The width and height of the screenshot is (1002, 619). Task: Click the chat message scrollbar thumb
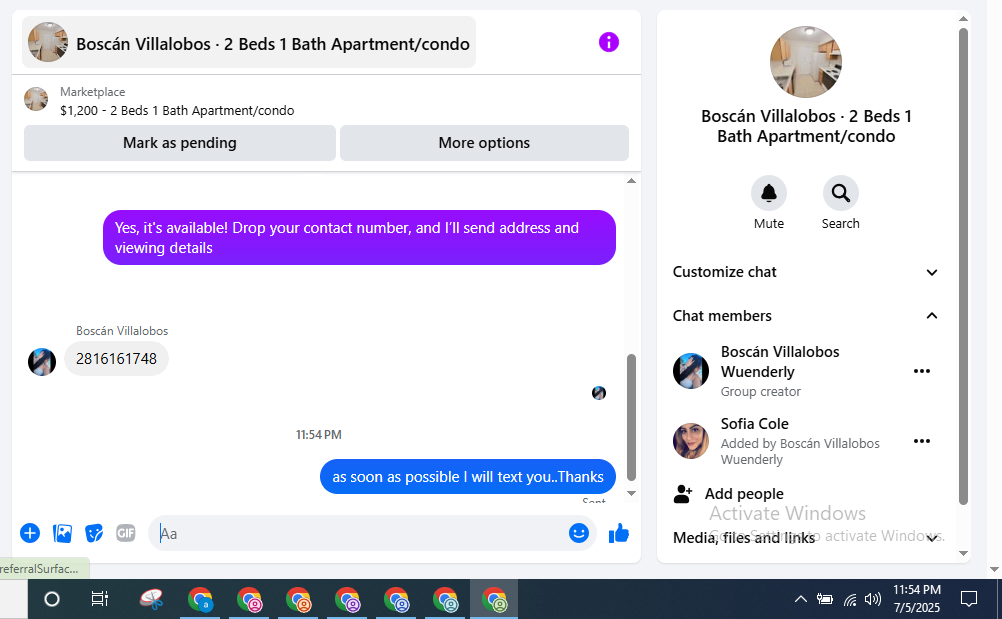click(x=631, y=417)
